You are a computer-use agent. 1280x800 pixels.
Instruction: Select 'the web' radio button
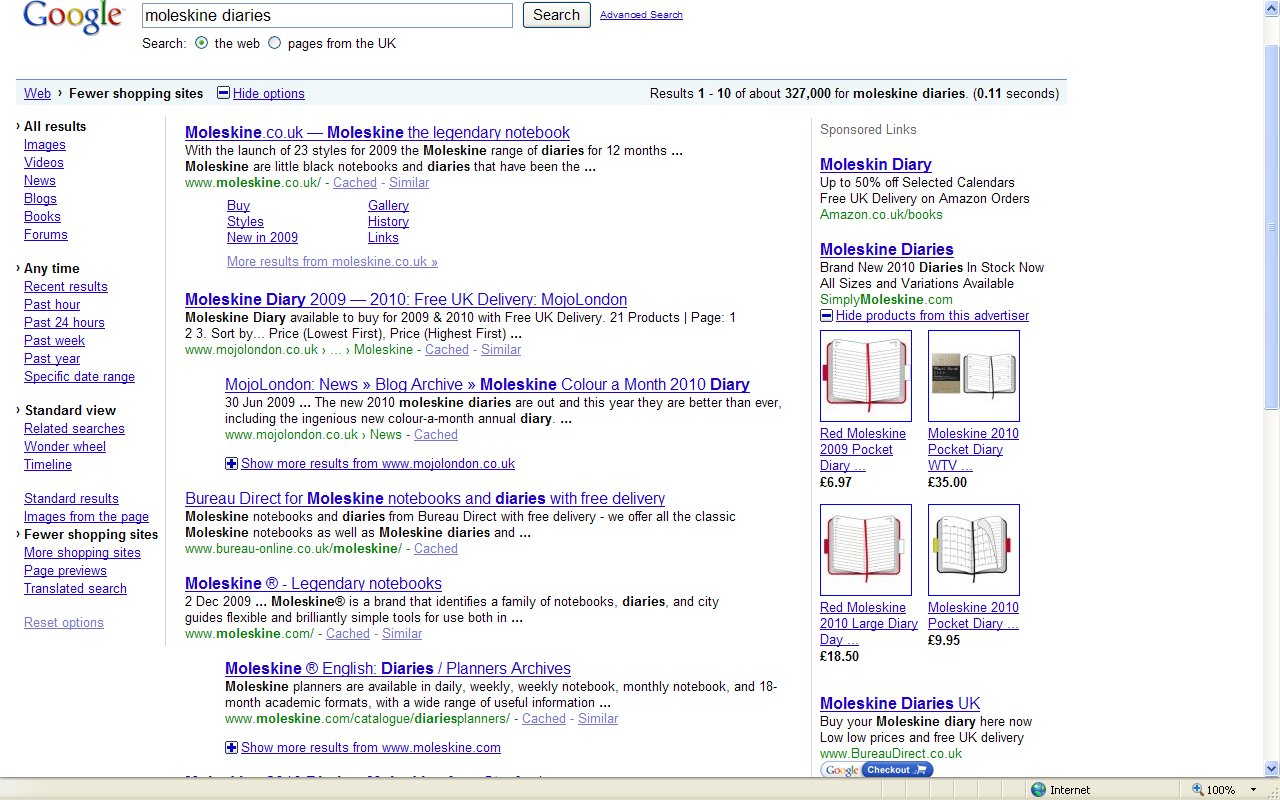pos(201,43)
